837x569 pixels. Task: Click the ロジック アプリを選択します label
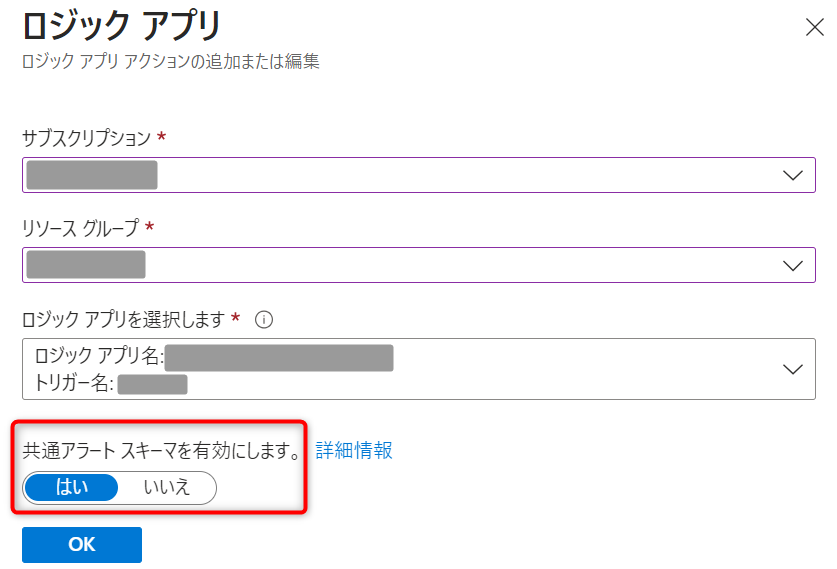coord(123,319)
